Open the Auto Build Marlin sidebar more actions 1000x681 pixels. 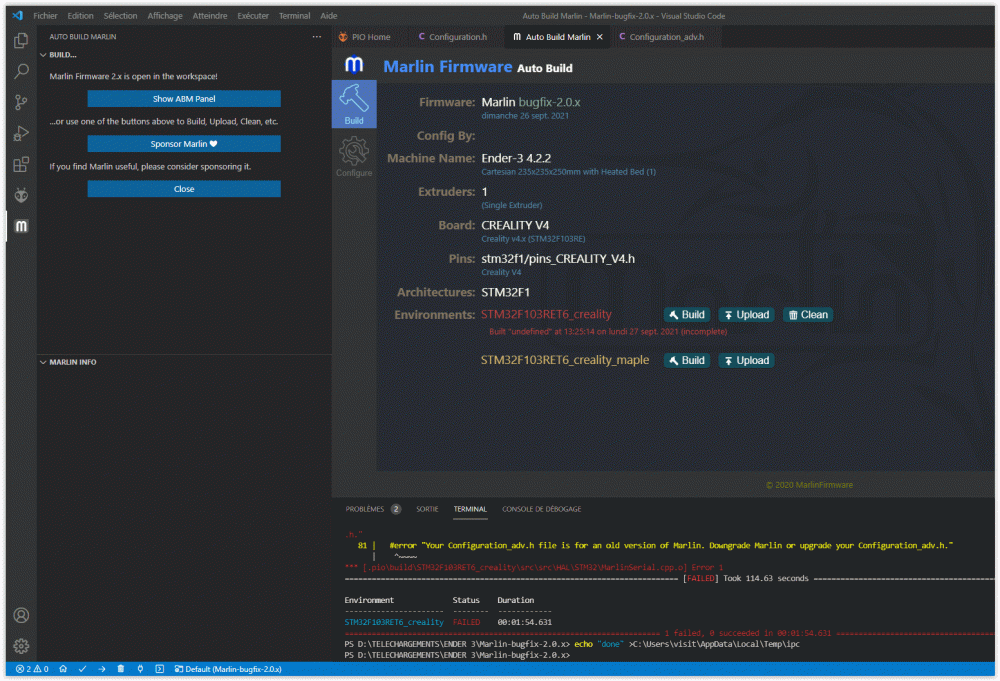tap(317, 37)
